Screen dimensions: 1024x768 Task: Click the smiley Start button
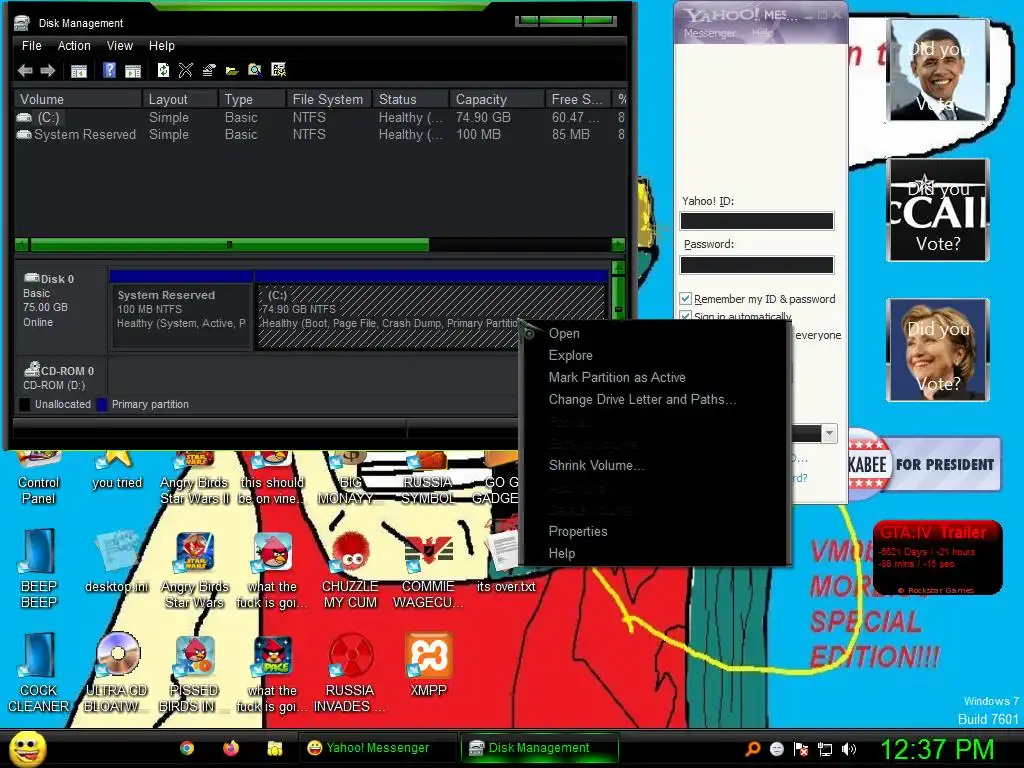coord(27,748)
